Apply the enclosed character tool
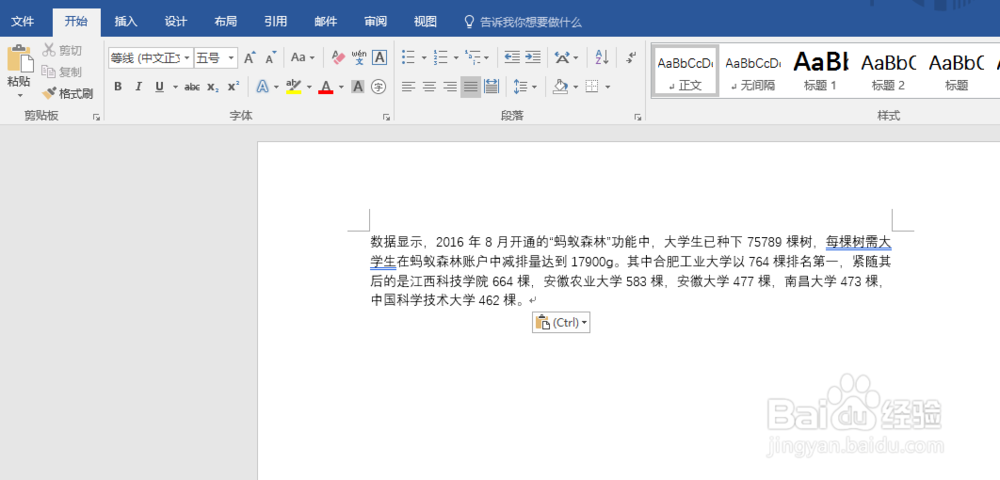The width and height of the screenshot is (1000, 480). 379,87
